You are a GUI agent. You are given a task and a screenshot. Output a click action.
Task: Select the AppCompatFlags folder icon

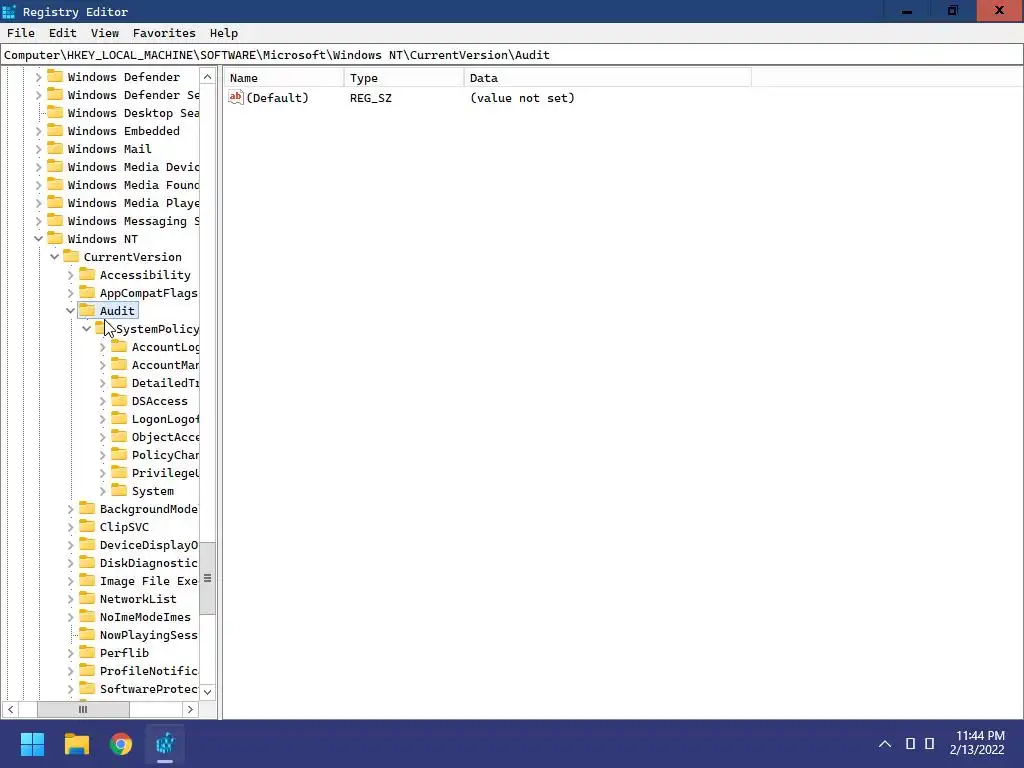(x=87, y=293)
